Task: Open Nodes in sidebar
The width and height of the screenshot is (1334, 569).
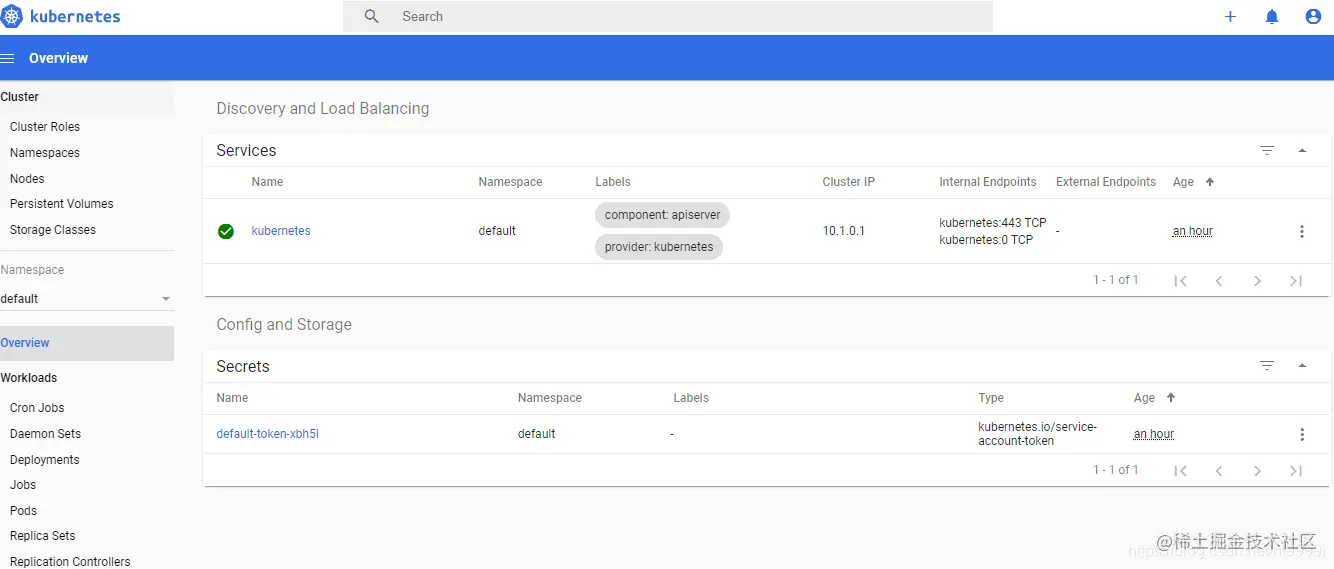Action: 27,179
